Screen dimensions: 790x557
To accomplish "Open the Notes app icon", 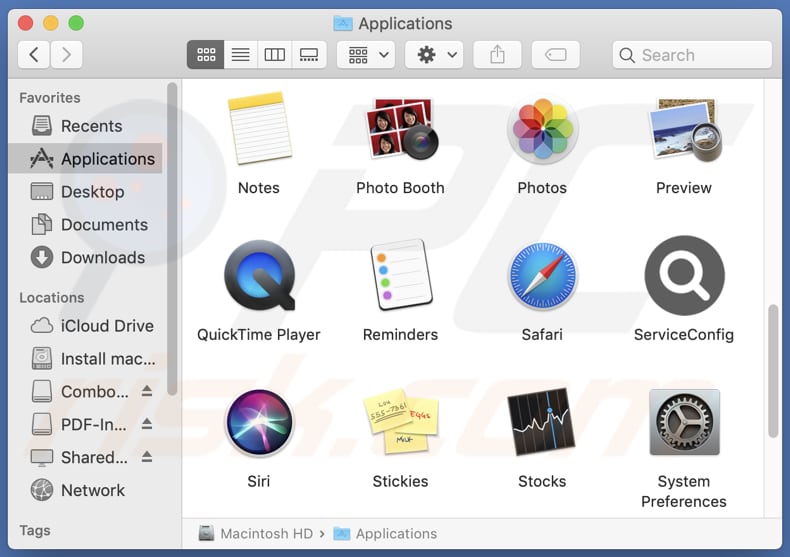I will pos(259,129).
